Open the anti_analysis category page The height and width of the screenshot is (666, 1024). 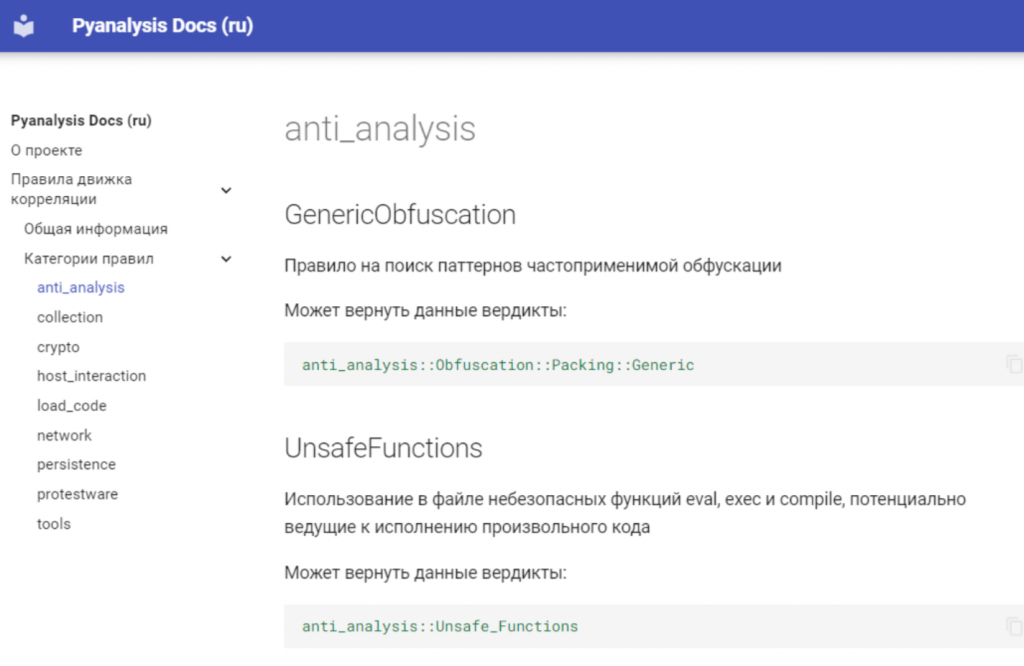coord(80,287)
